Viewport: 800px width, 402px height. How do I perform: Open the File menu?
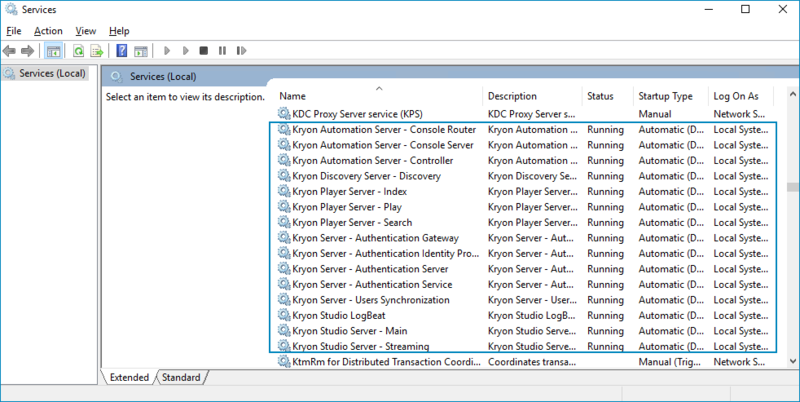[x=14, y=31]
